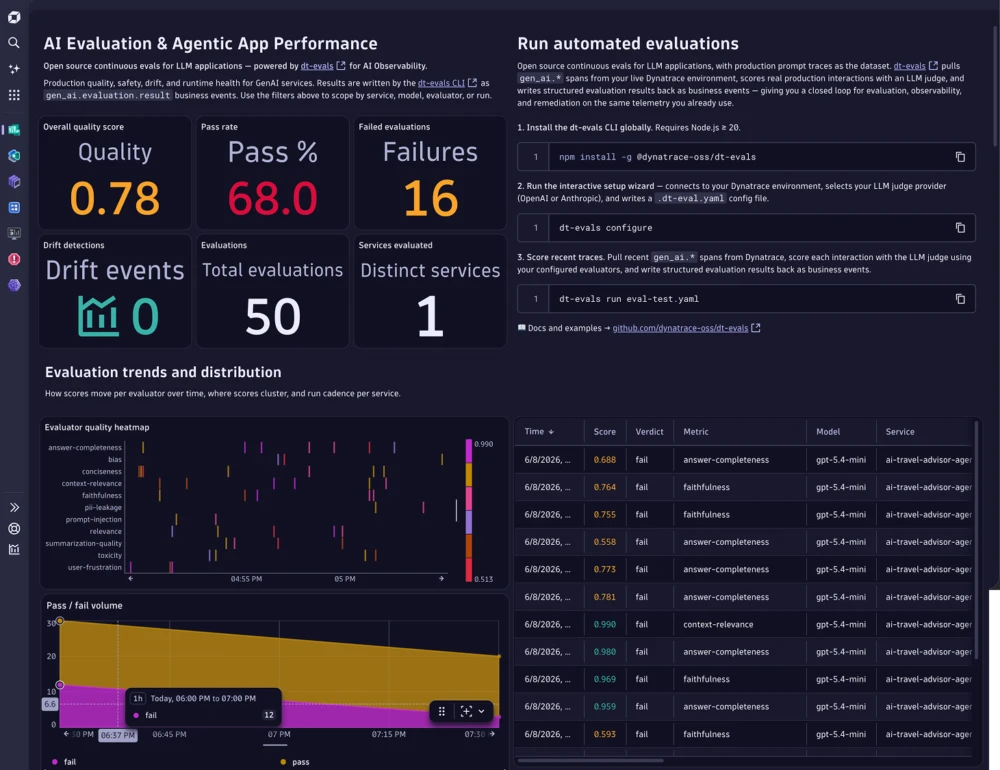1000x770 pixels.
Task: Open github.com/dynatrace-oss/dt-evals link
Action: pos(680,328)
